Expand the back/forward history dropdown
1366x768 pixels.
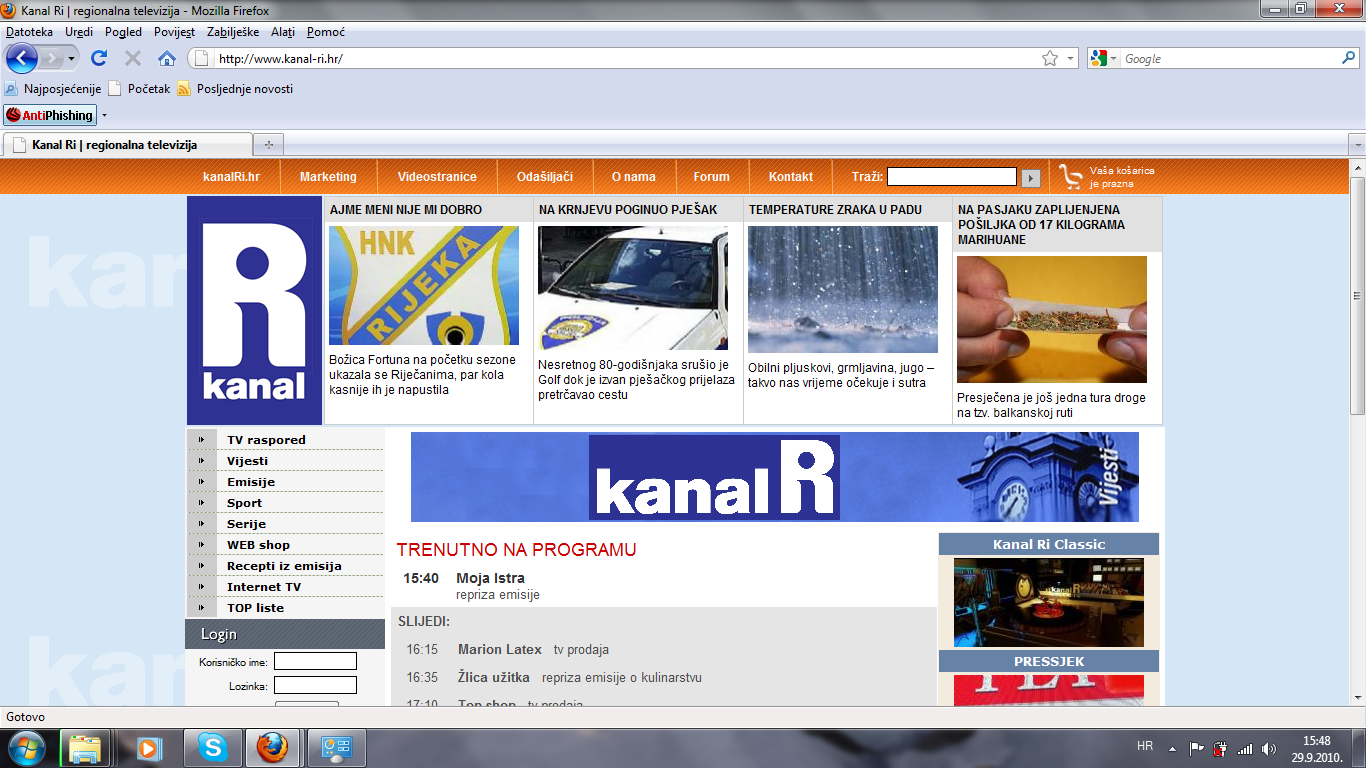[x=71, y=59]
